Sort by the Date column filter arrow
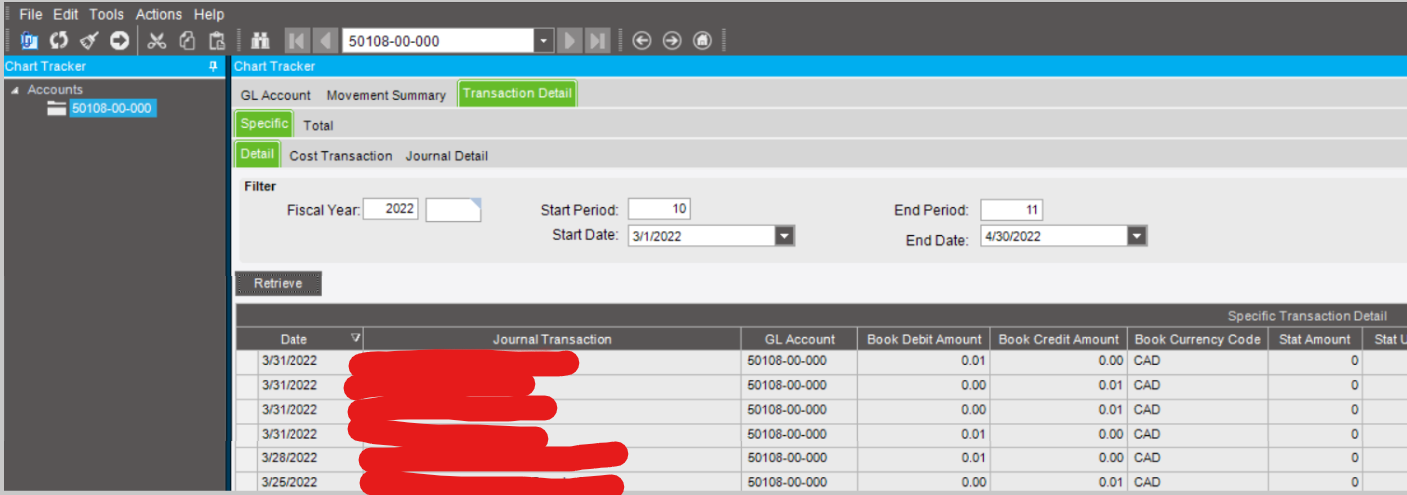1407x495 pixels. click(x=356, y=339)
